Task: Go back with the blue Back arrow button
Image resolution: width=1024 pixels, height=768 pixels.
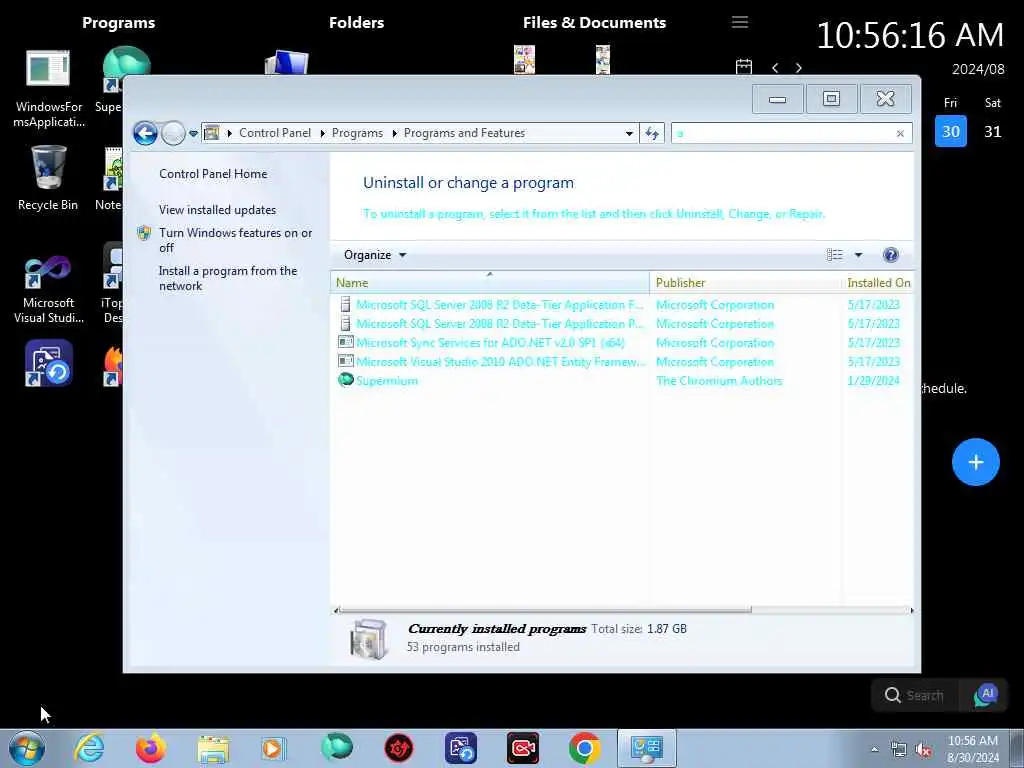Action: 145,133
